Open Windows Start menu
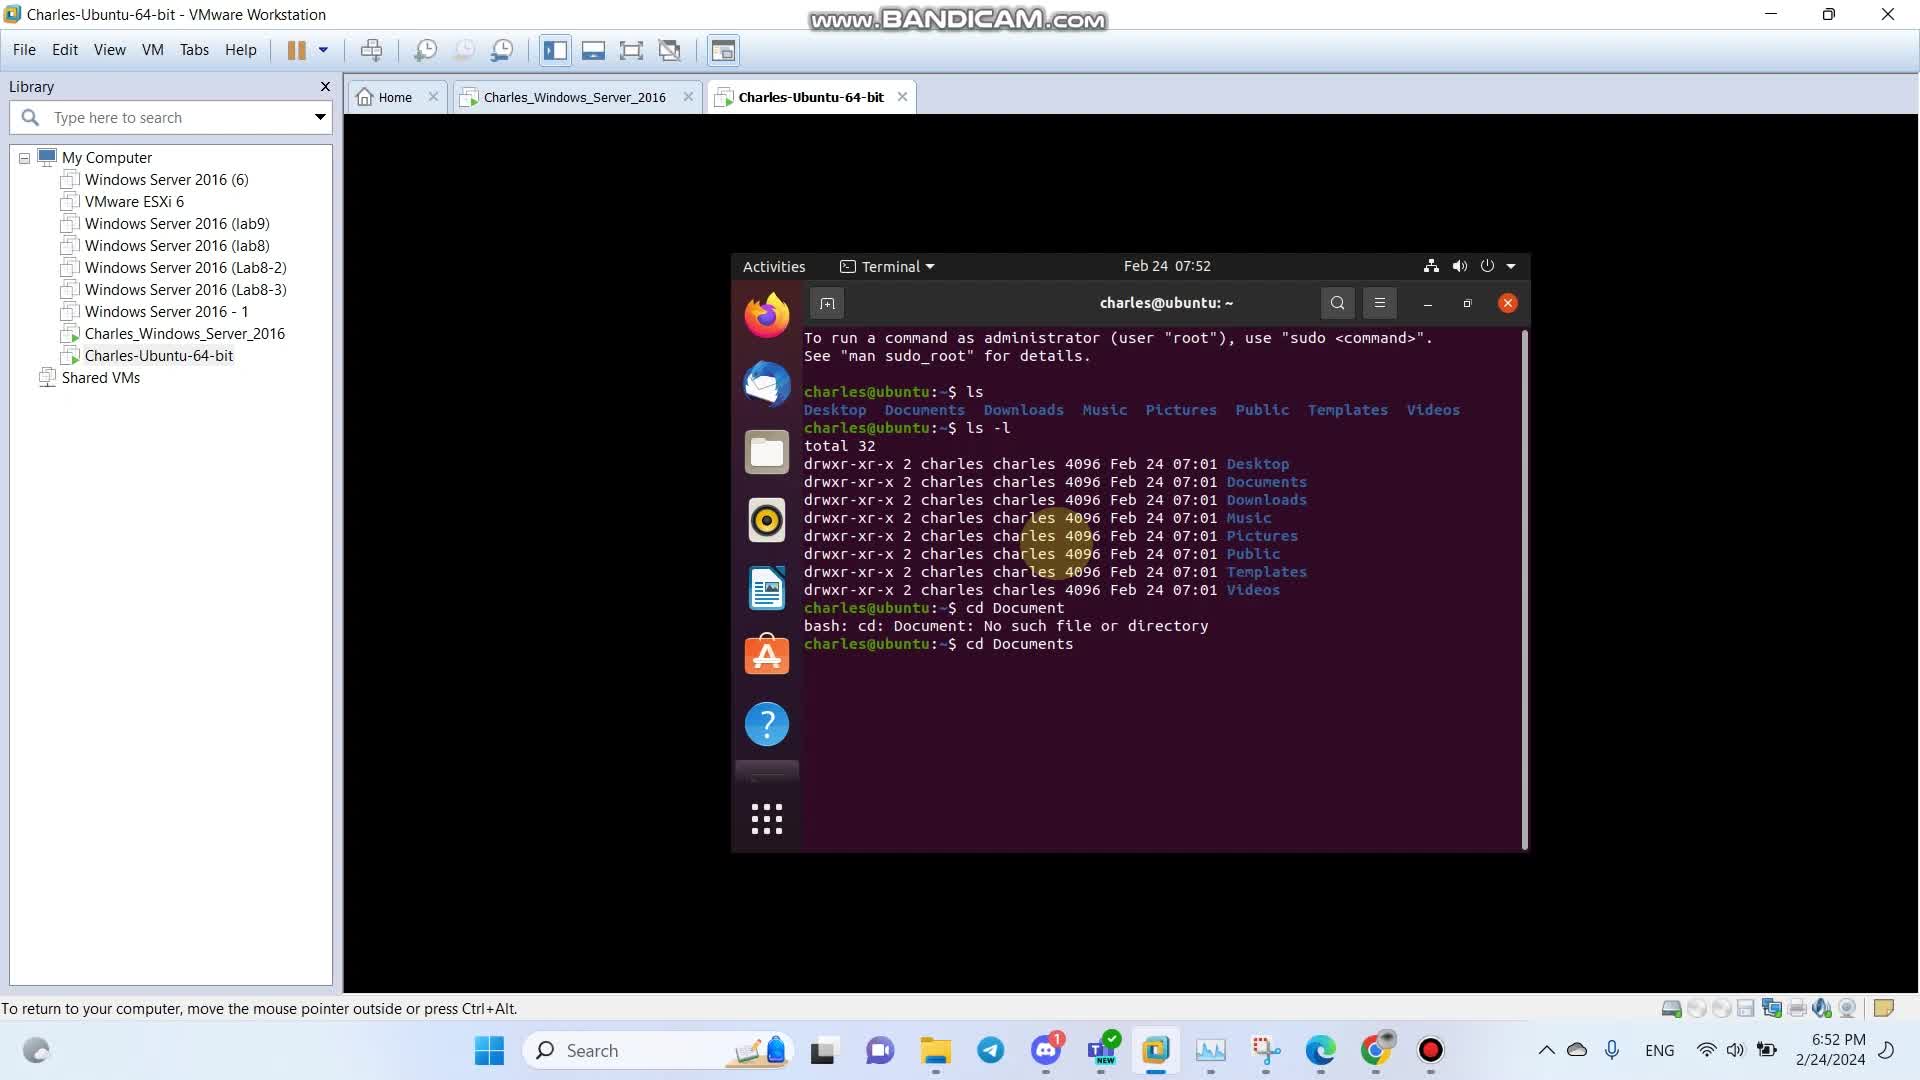1920x1080 pixels. click(489, 1051)
